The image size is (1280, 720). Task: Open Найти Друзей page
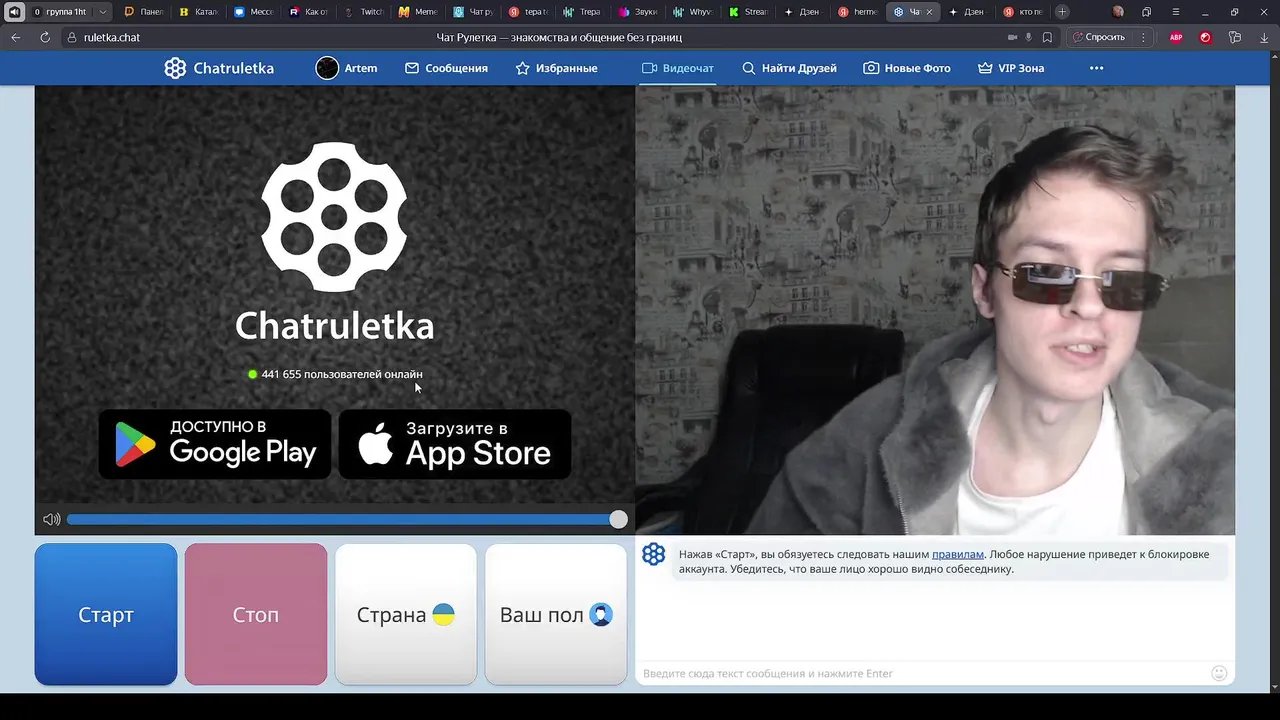pyautogui.click(x=789, y=68)
